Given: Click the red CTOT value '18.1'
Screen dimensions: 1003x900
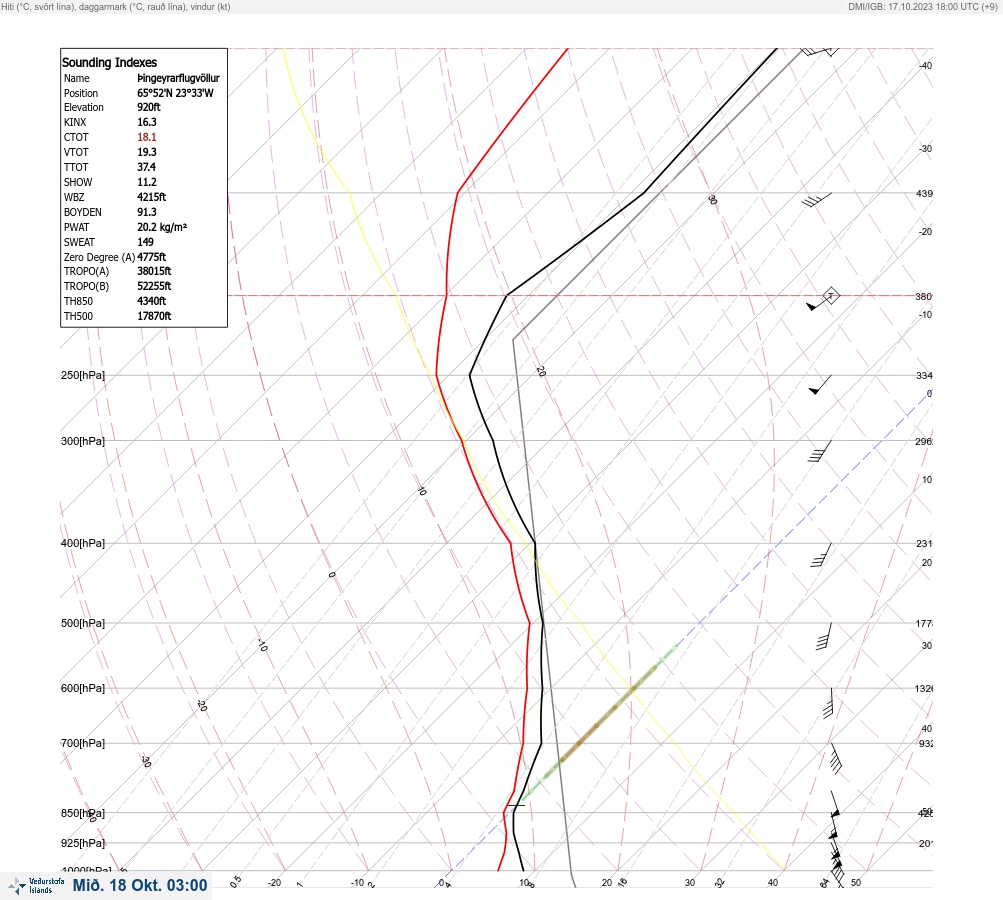Looking at the screenshot, I should click(146, 137).
